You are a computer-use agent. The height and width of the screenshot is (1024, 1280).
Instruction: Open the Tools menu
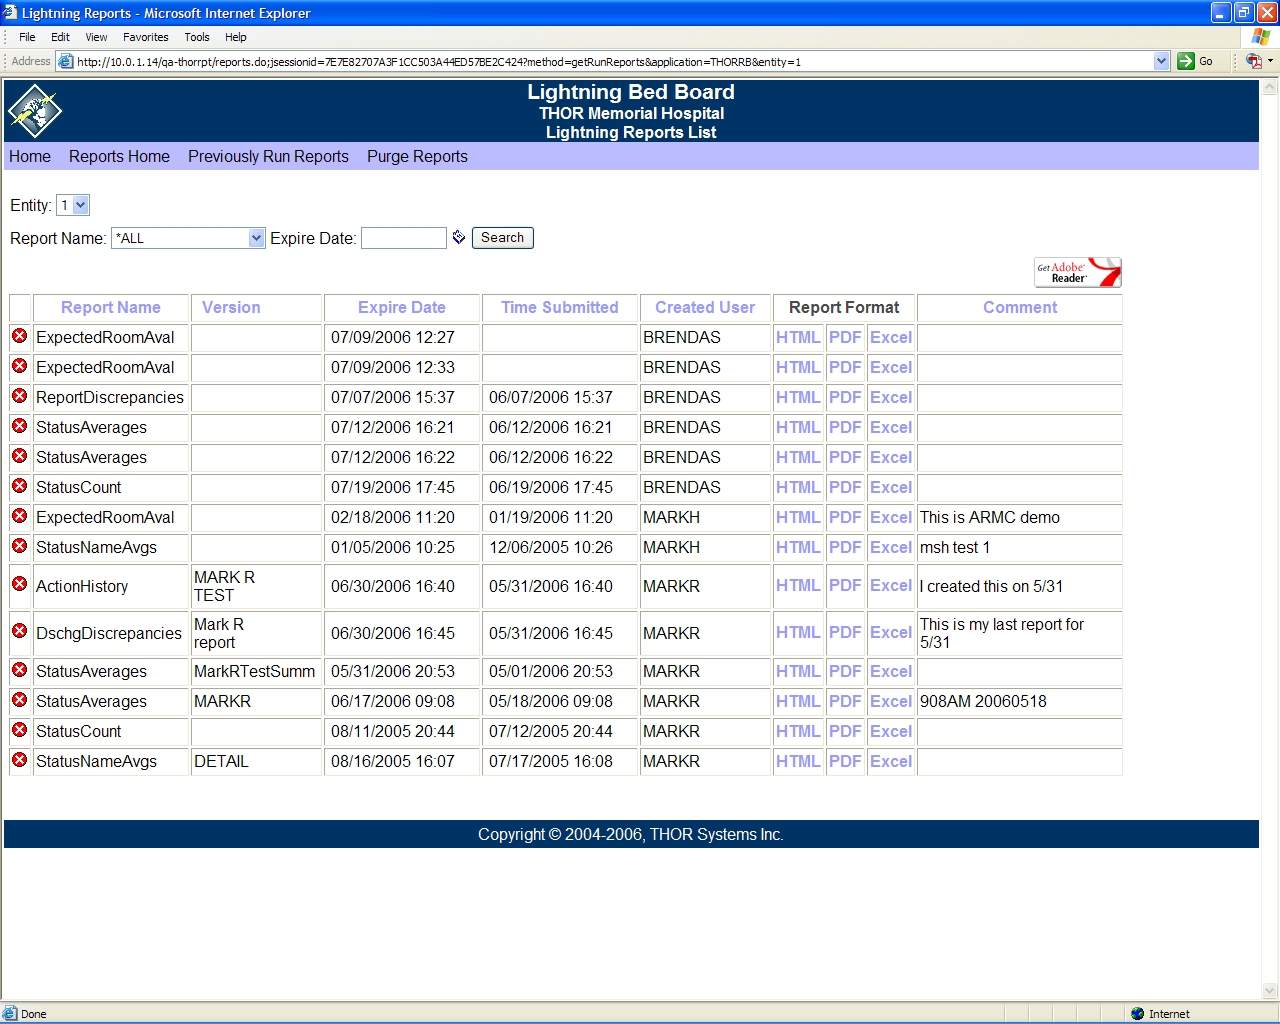(197, 37)
